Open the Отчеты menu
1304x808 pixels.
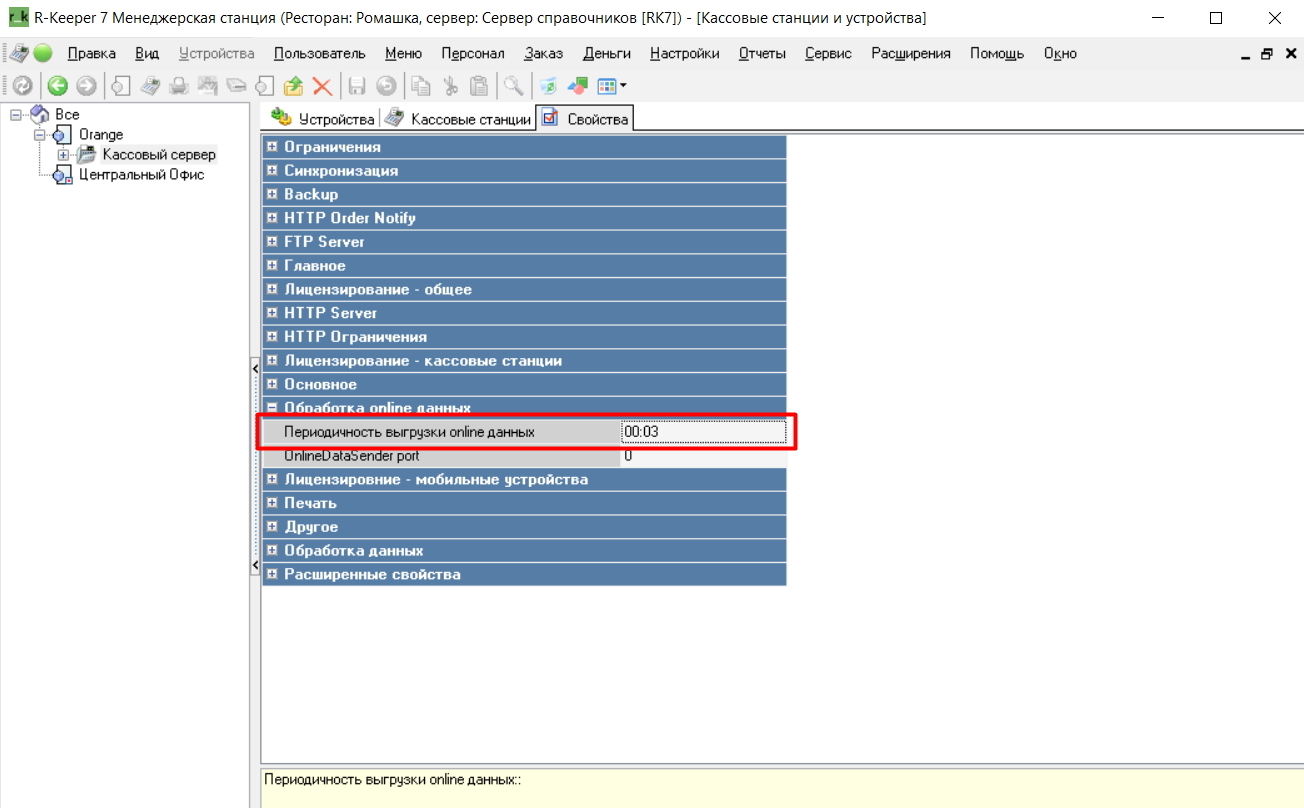(x=761, y=53)
